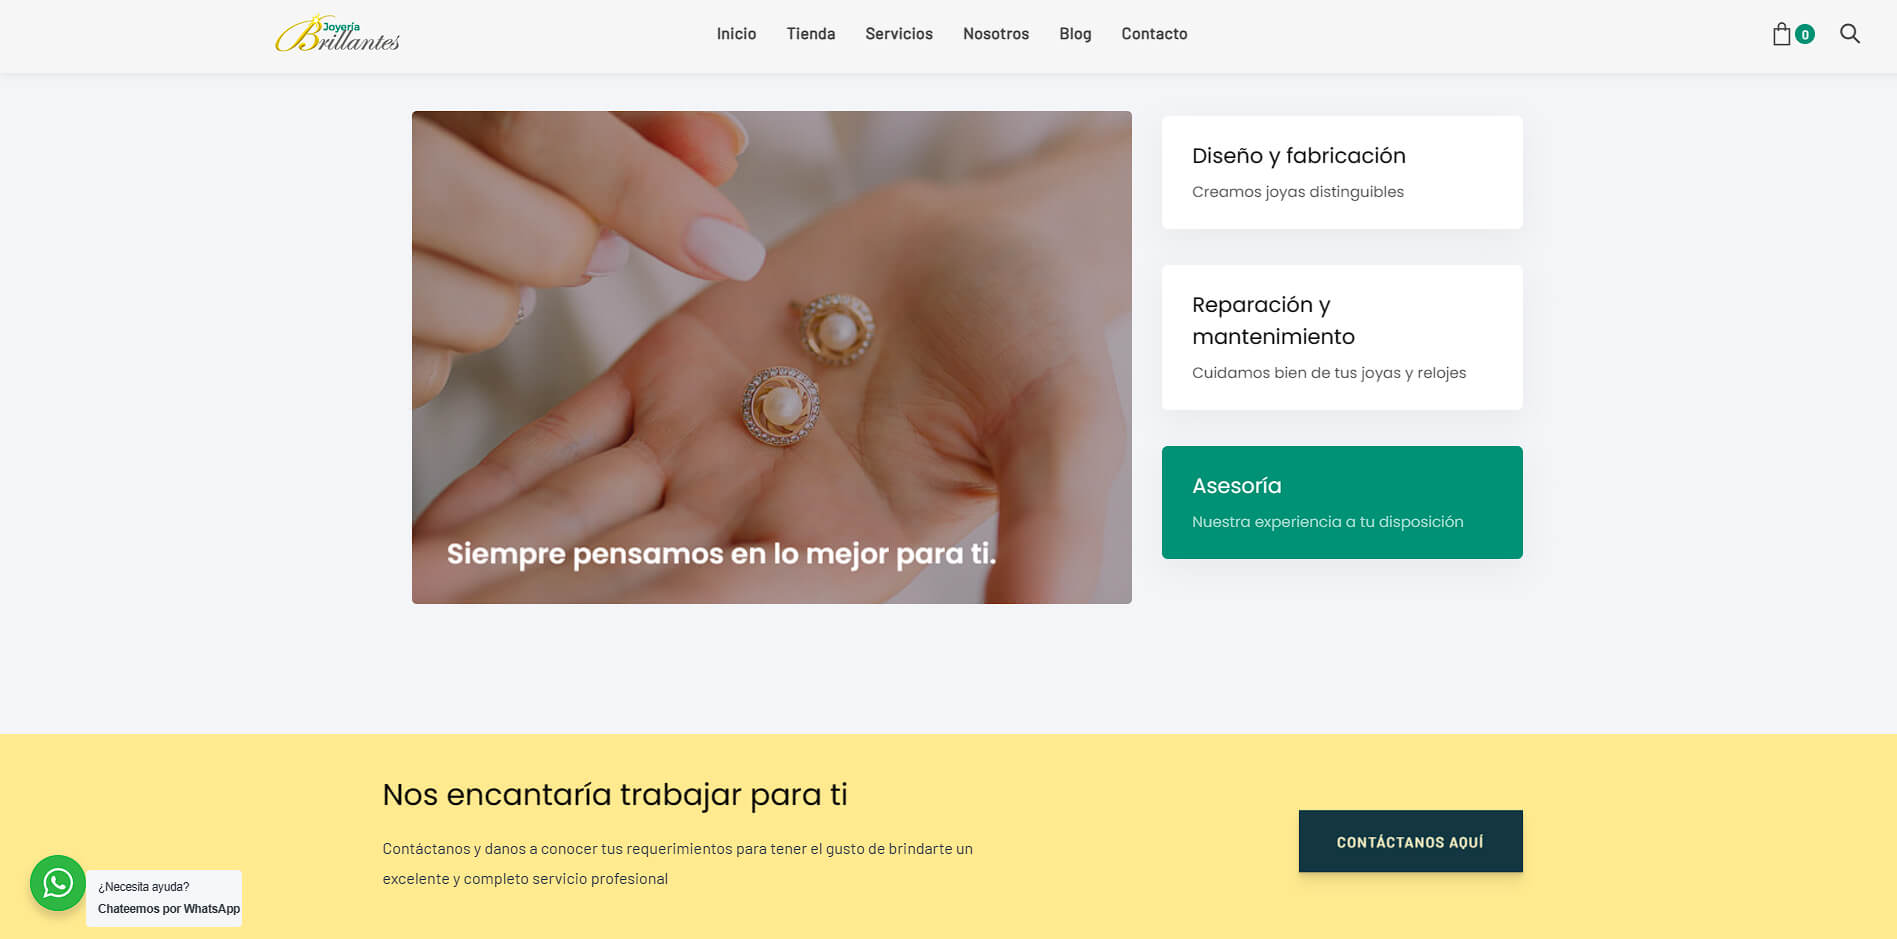Select the green Asesoría tab card
The height and width of the screenshot is (939, 1897).
point(1342,502)
